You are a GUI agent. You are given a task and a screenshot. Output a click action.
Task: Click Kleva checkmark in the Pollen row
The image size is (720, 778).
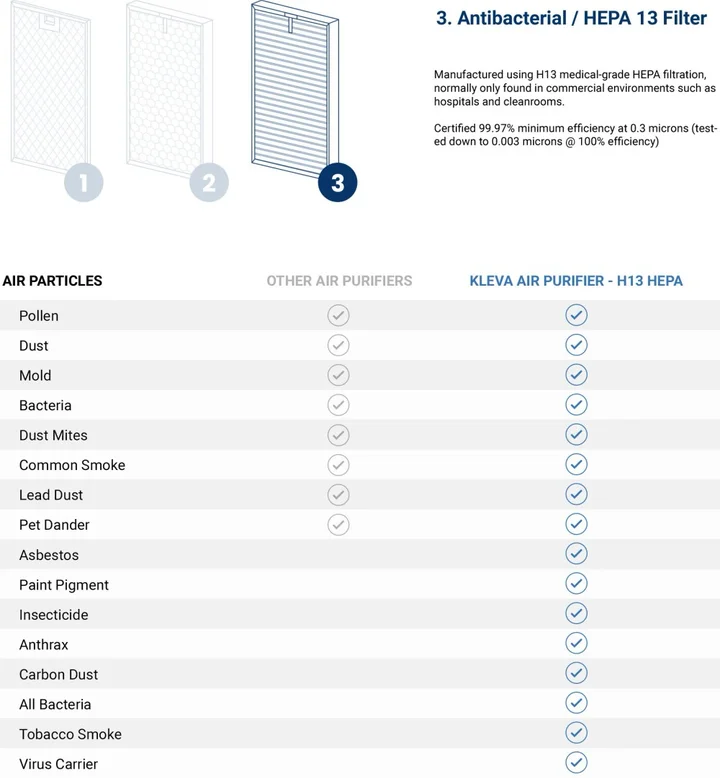click(576, 316)
